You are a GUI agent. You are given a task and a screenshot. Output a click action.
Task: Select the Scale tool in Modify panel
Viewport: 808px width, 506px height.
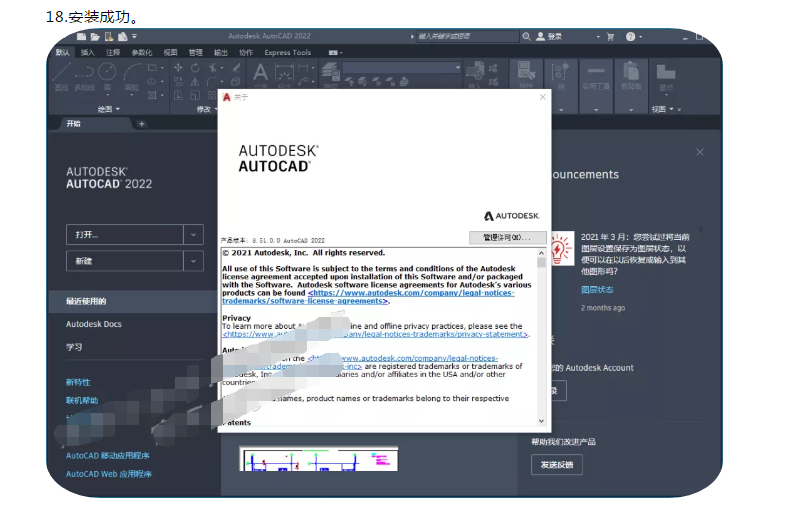tap(195, 95)
